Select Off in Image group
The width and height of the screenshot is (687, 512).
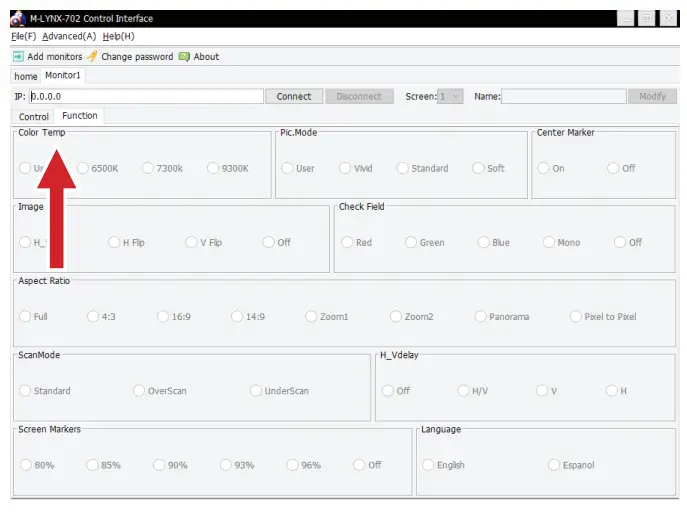(276, 242)
